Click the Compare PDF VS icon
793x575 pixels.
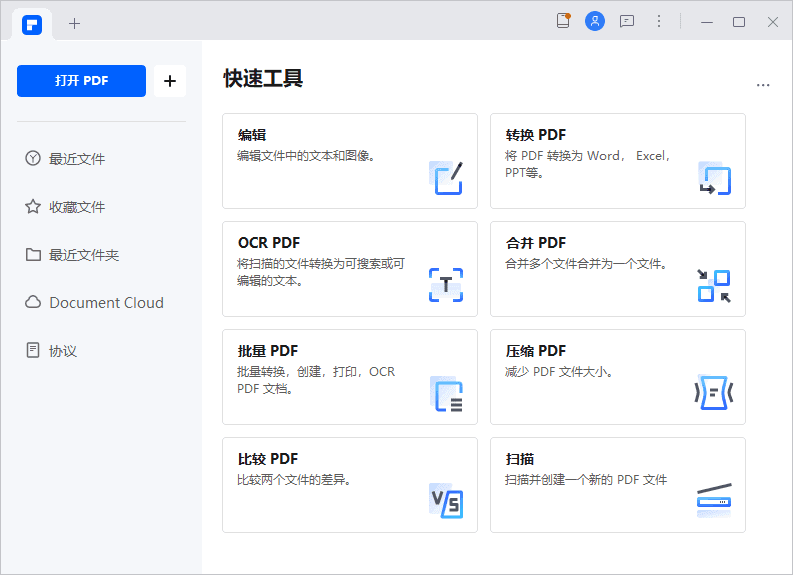pyautogui.click(x=446, y=500)
